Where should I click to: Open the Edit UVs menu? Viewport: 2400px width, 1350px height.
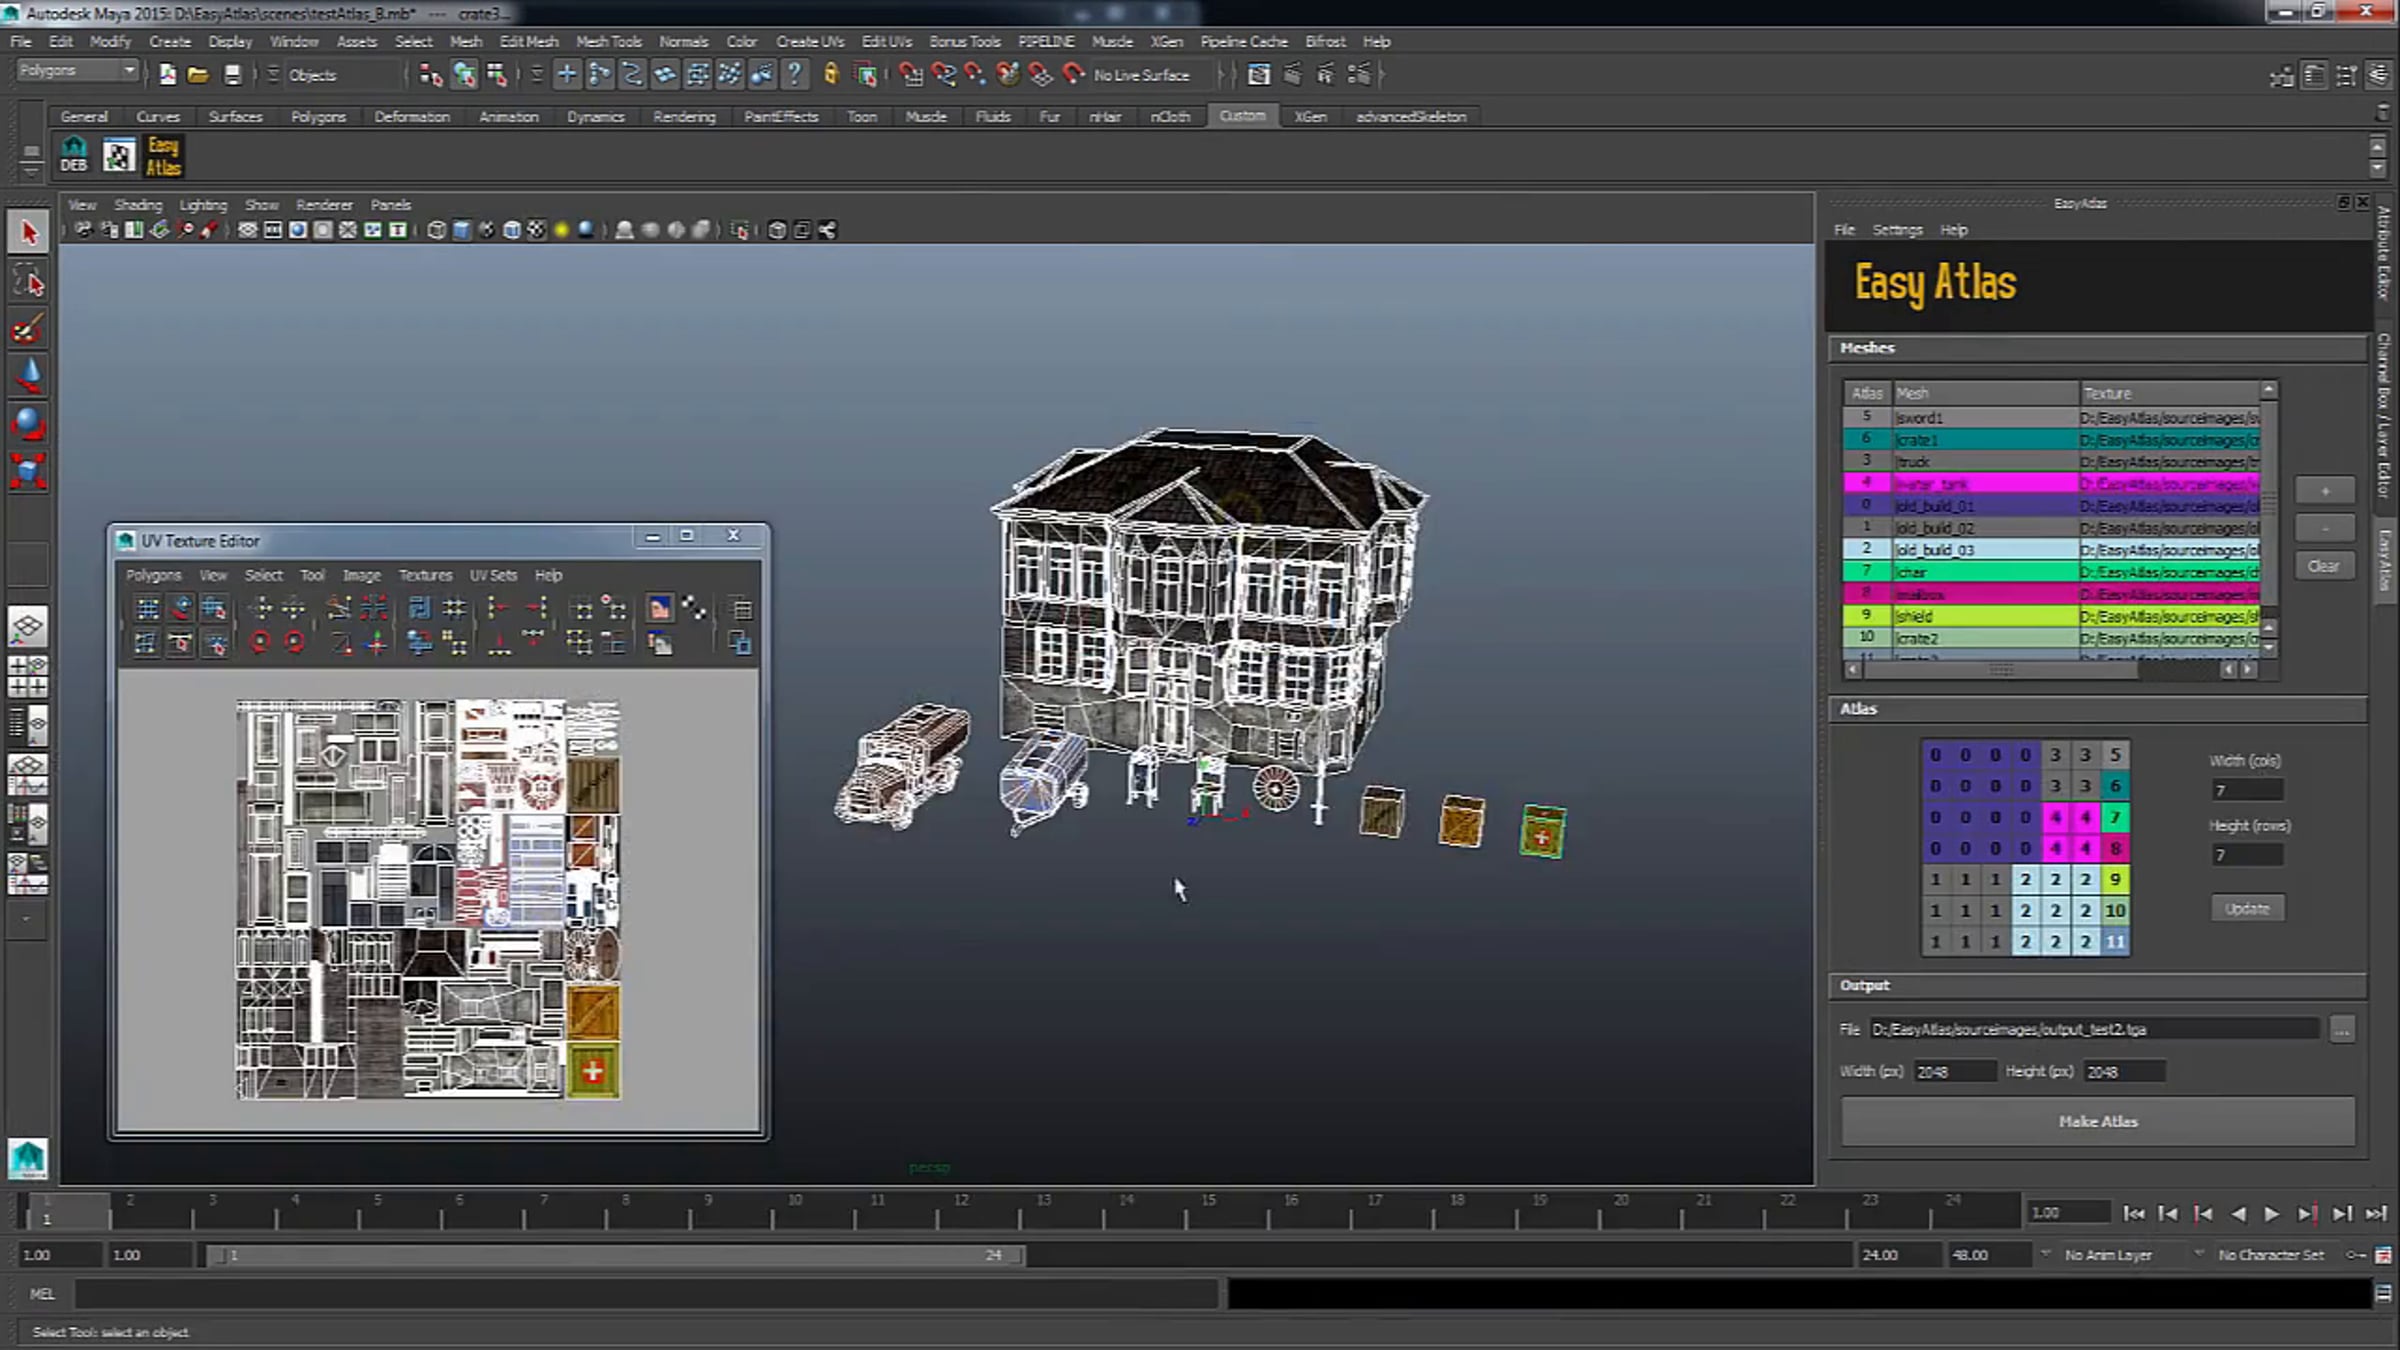886,42
